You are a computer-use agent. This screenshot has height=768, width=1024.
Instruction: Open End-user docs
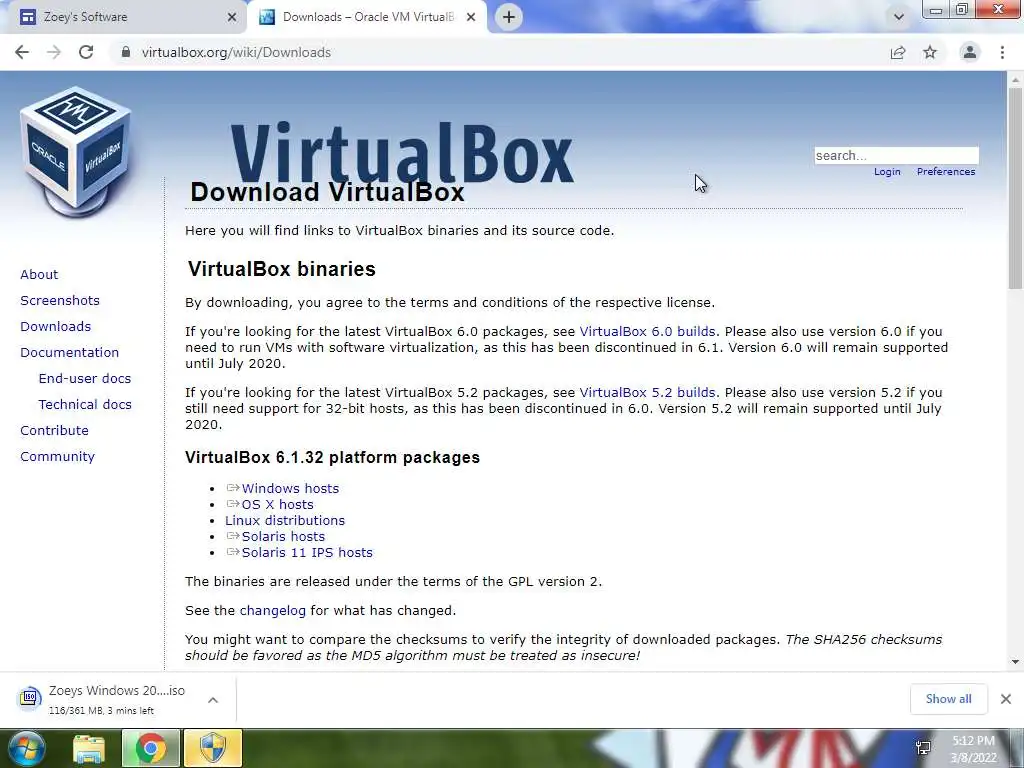(85, 379)
